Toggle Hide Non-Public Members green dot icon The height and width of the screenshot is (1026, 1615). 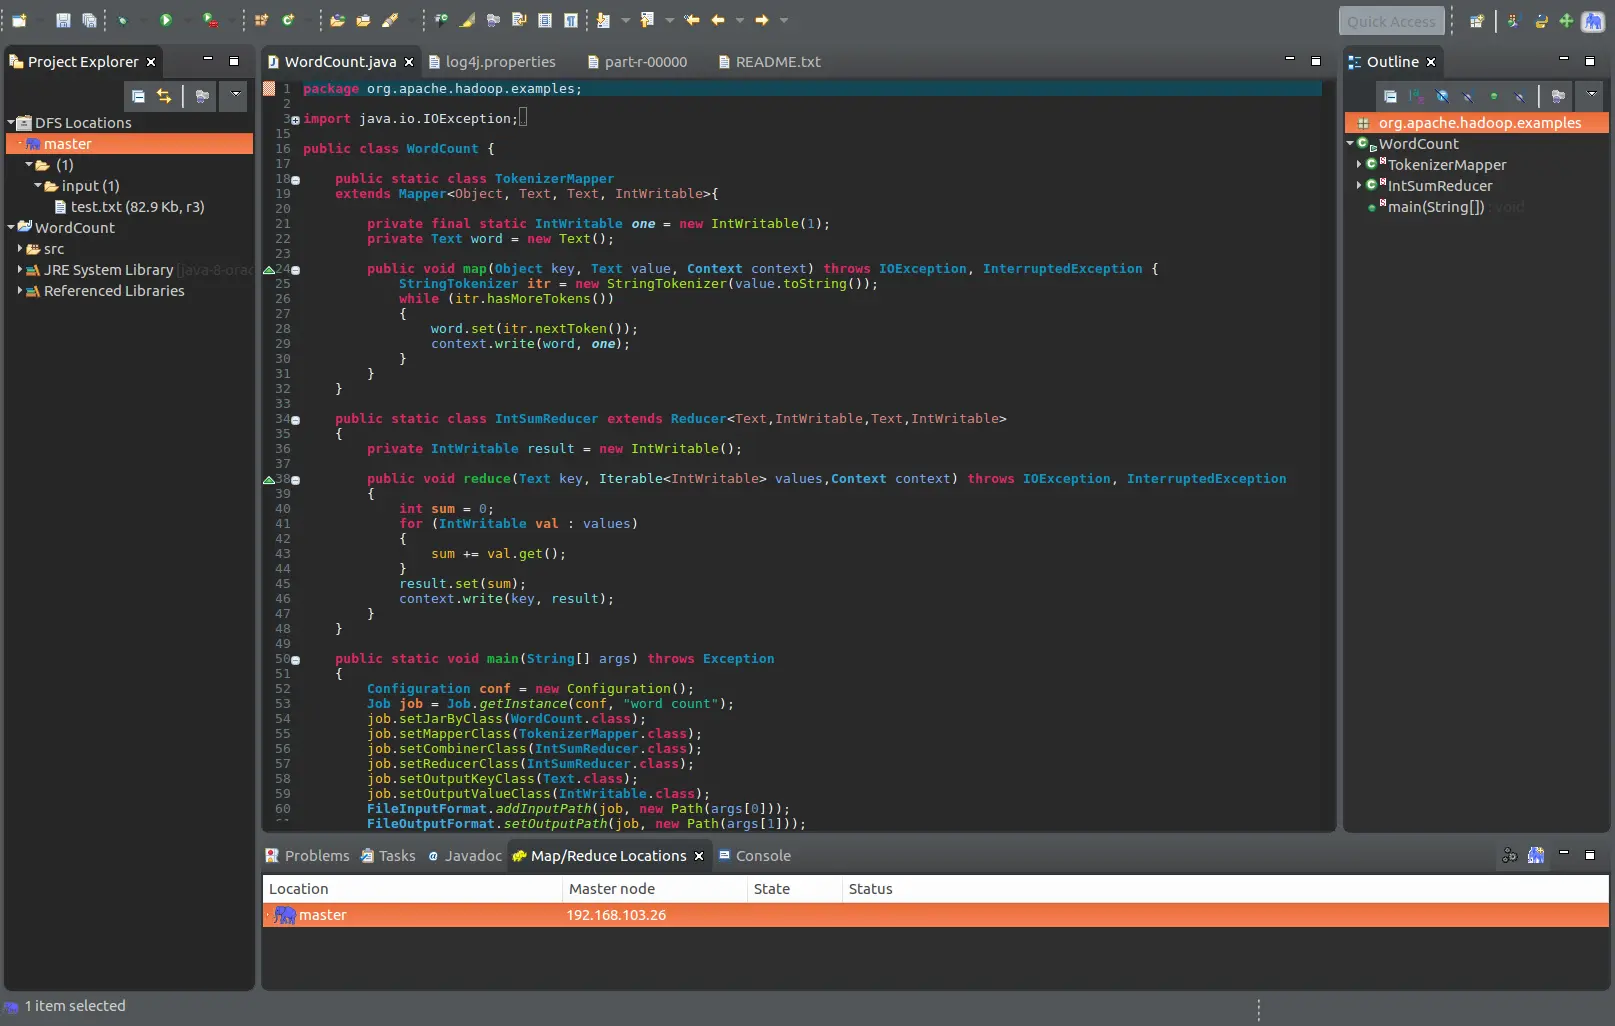(1494, 96)
